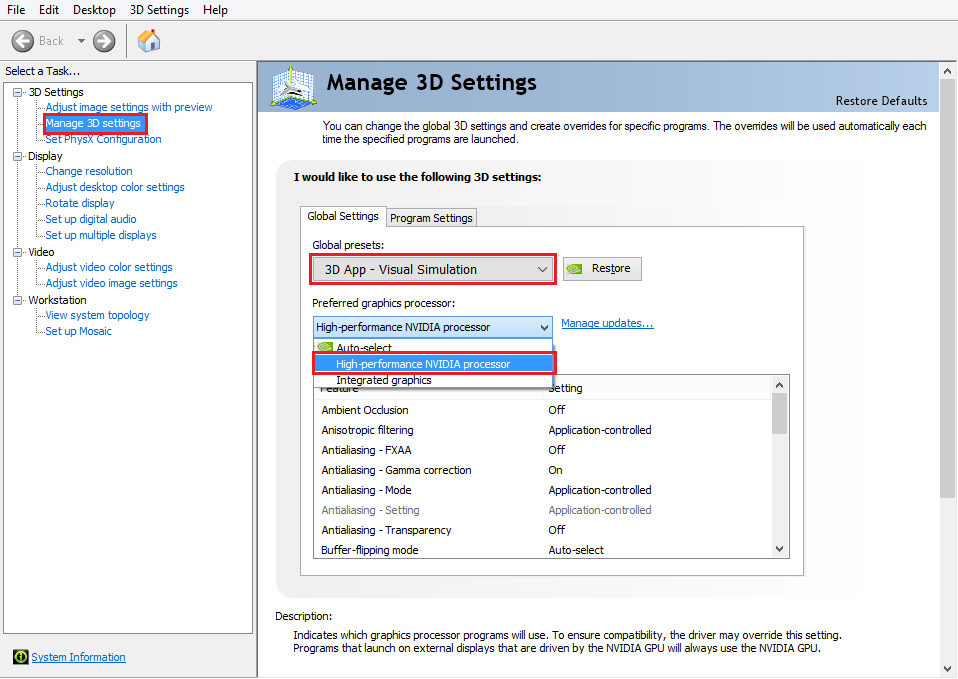
Task: Open the Back history dropdown arrow
Action: [81, 41]
